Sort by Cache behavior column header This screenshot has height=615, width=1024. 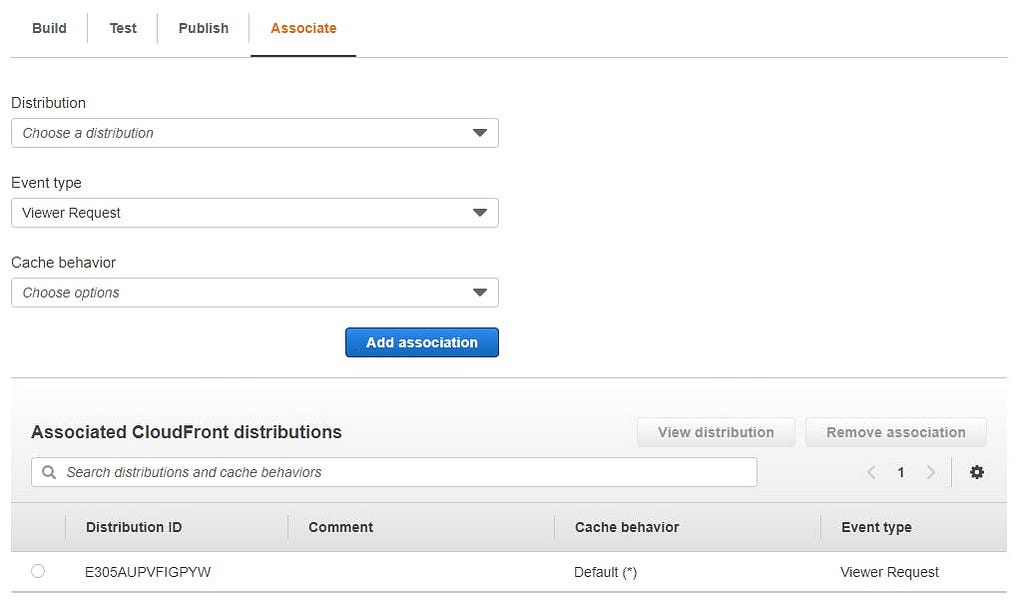627,527
